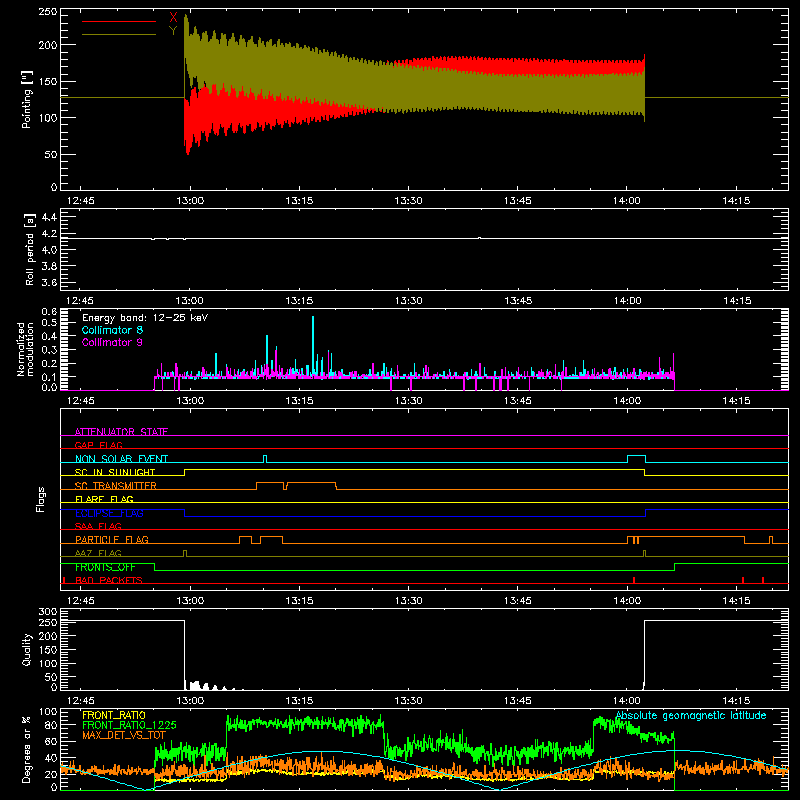This screenshot has height=800, width=800.
Task: Click the Roll period axis title
Action: (30, 250)
